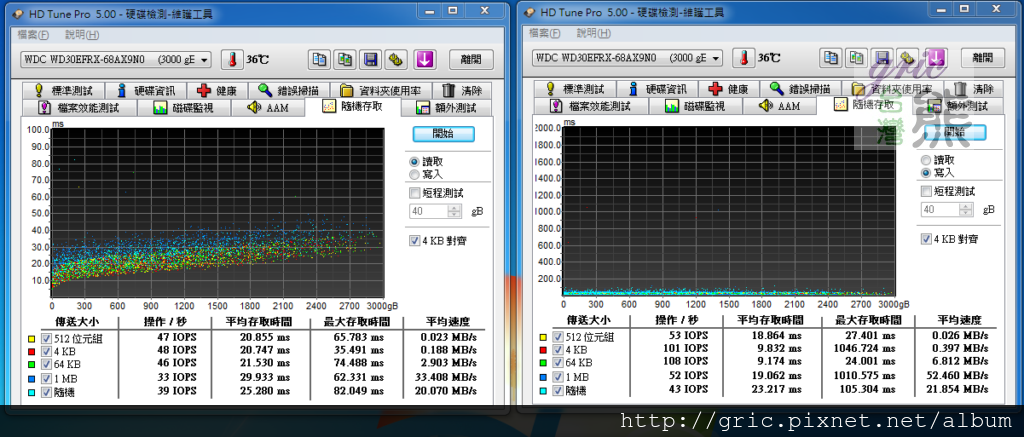Uncheck 隨機 transfer size in left window
This screenshot has width=1024, height=437.
(x=46, y=392)
